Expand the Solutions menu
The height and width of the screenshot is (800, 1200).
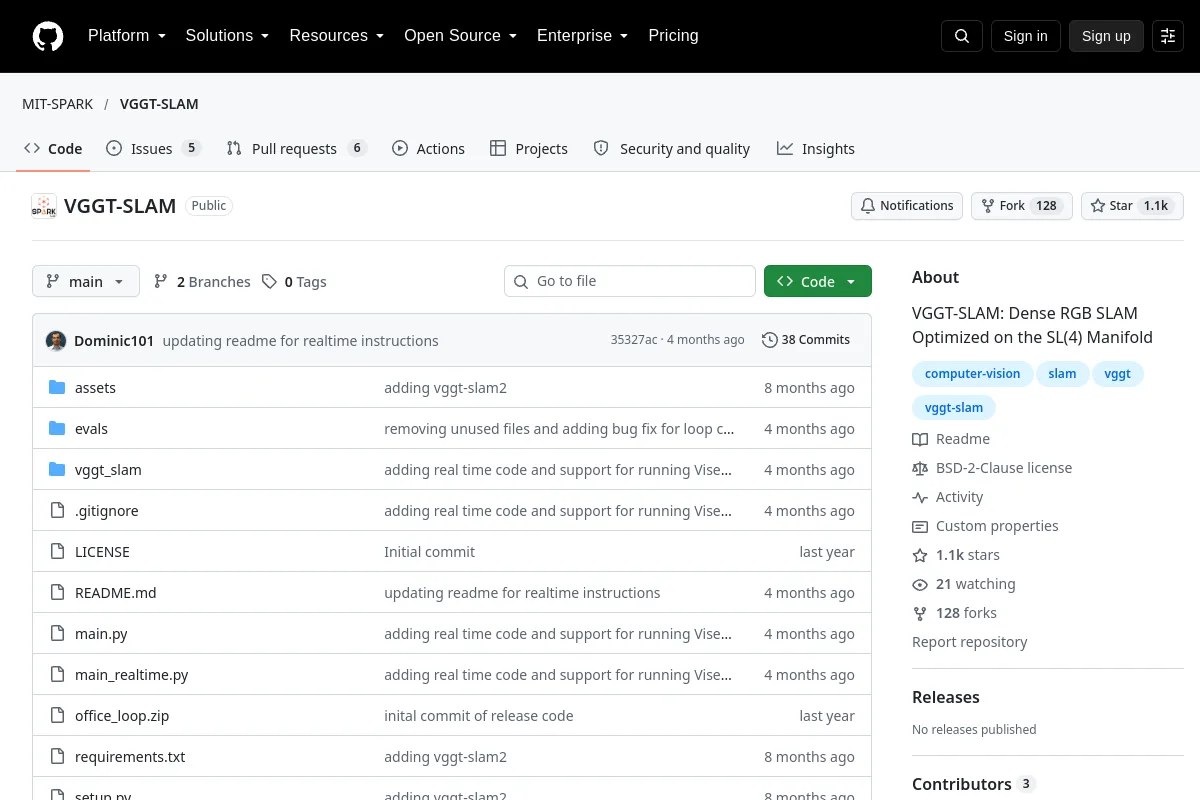point(227,36)
